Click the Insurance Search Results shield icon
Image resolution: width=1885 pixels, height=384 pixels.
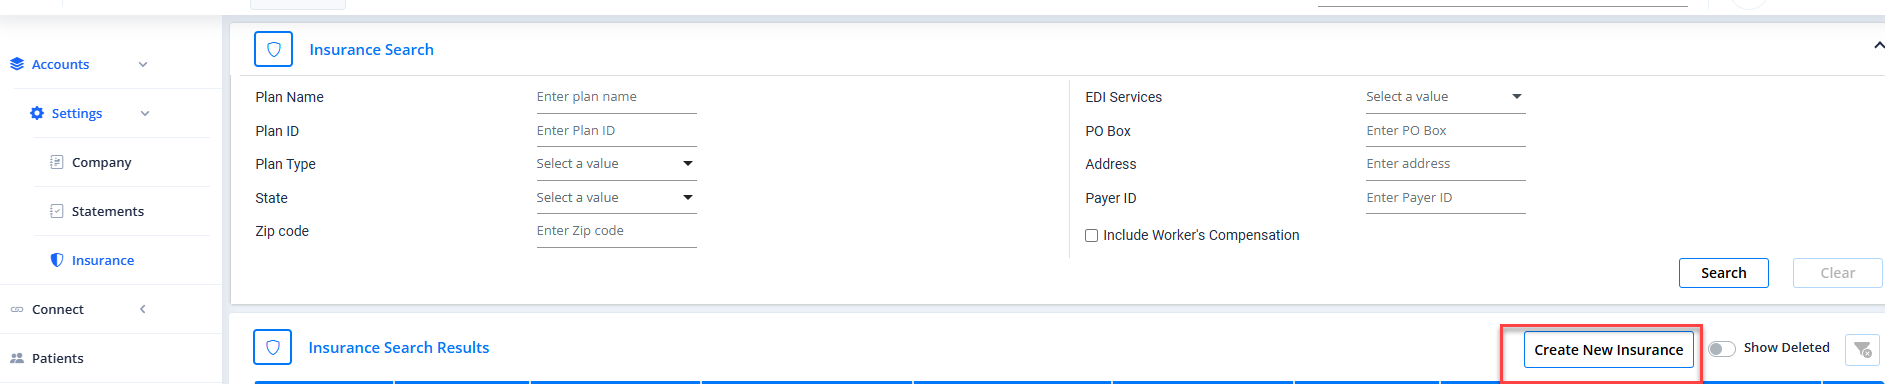pyautogui.click(x=273, y=347)
